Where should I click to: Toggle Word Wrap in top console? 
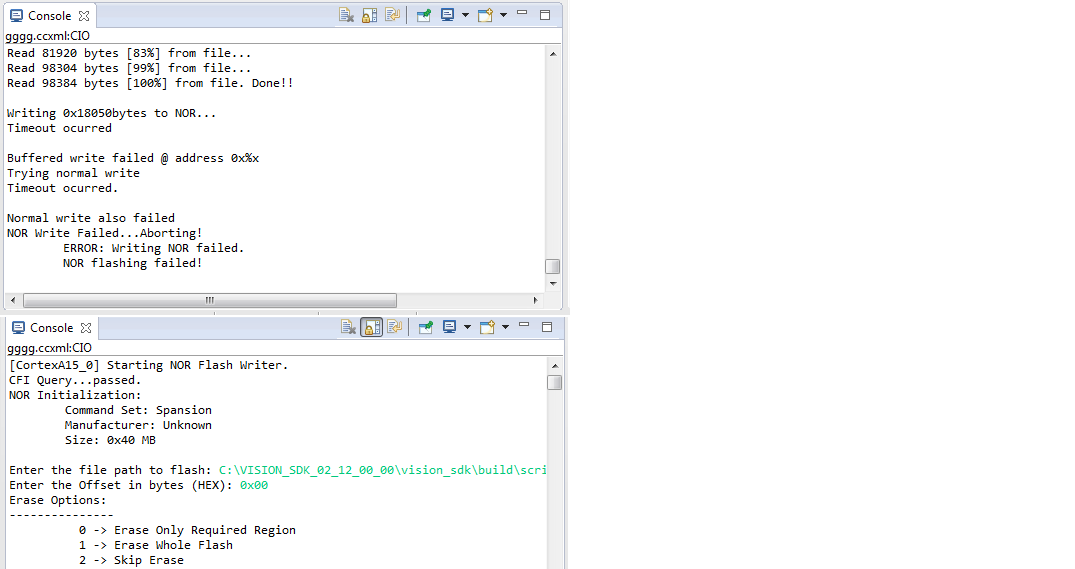[x=392, y=15]
